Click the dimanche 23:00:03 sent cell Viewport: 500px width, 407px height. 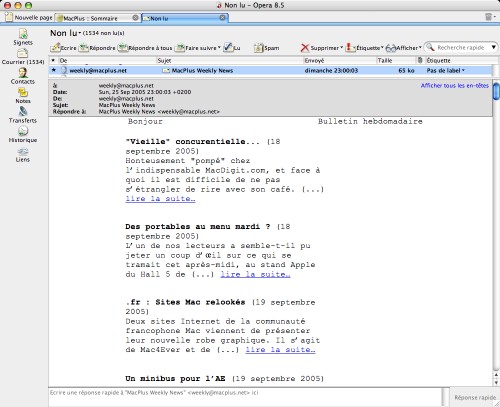331,70
